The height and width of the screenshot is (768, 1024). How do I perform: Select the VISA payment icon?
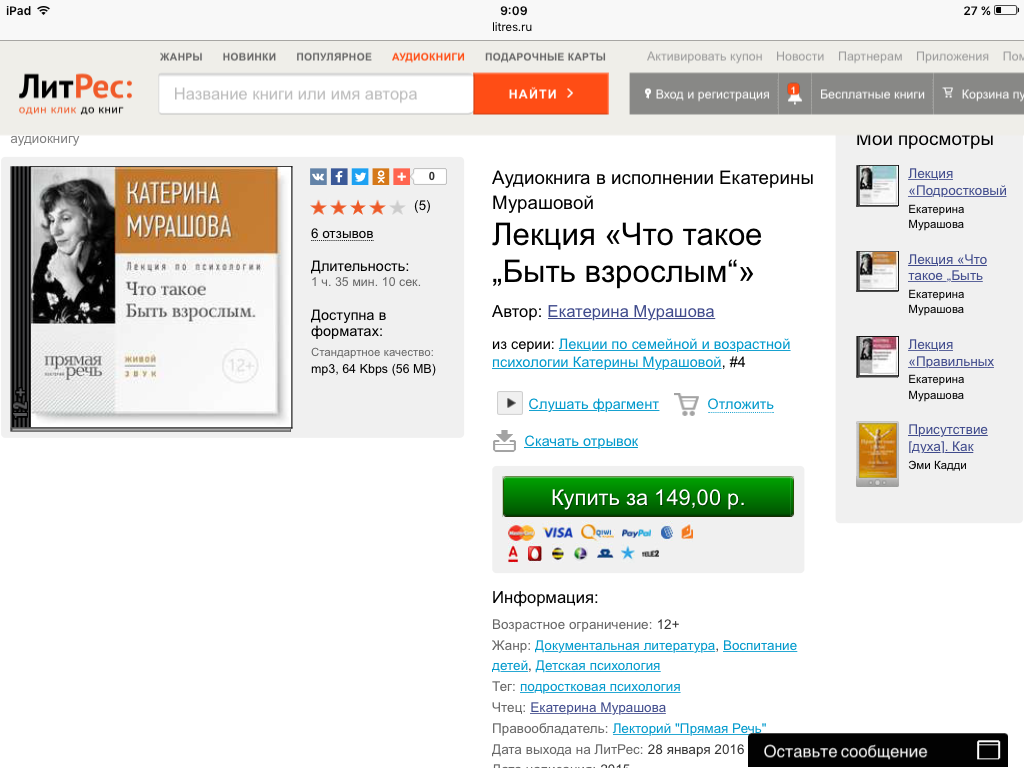coord(558,533)
